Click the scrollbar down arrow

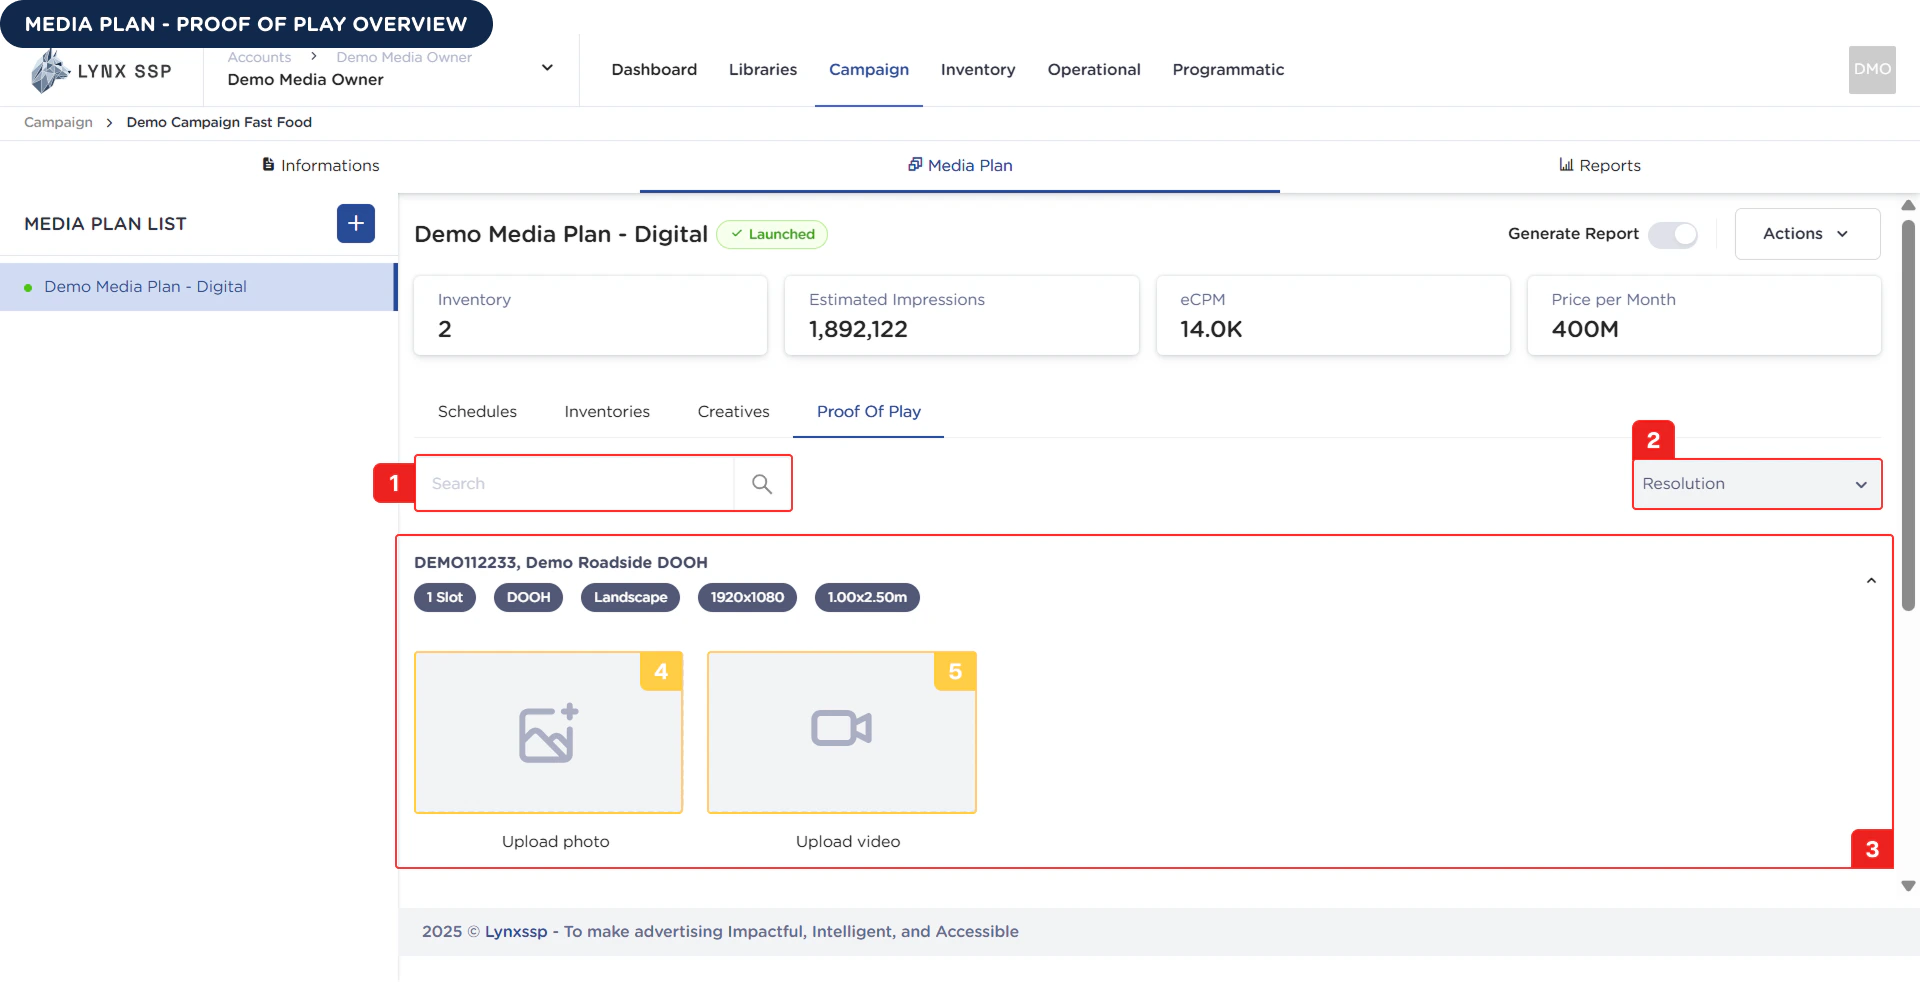[1908, 886]
